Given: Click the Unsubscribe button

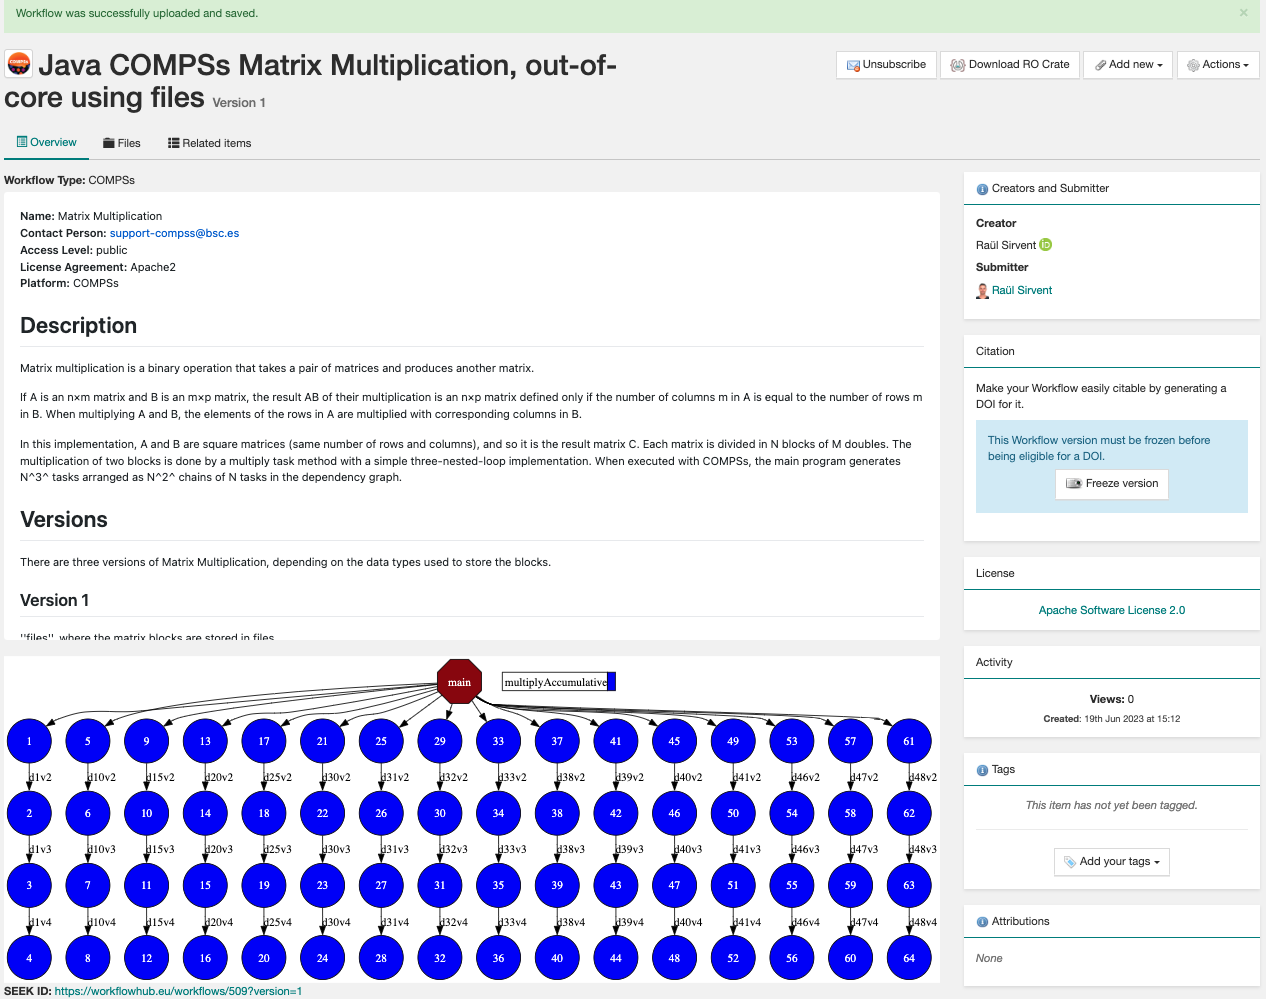Looking at the screenshot, I should click(x=886, y=65).
